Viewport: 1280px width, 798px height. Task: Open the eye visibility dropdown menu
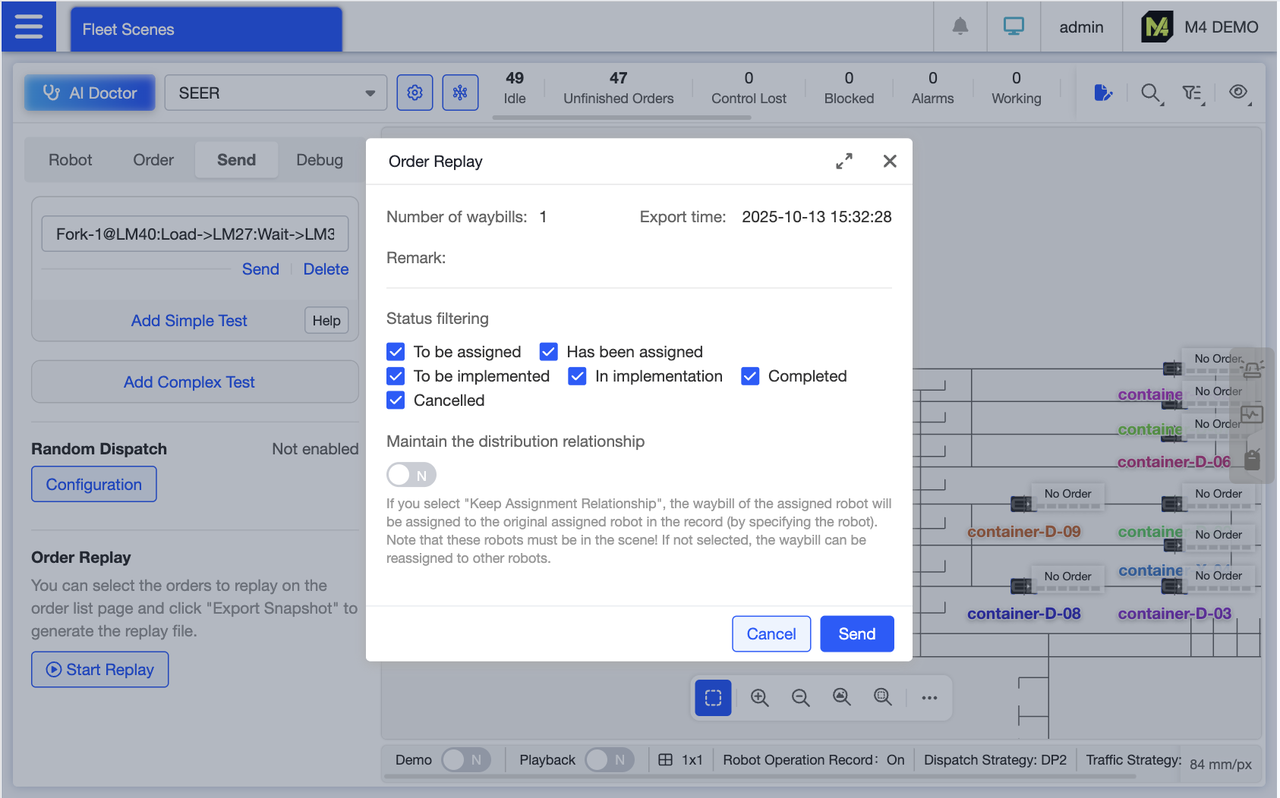[1238, 93]
